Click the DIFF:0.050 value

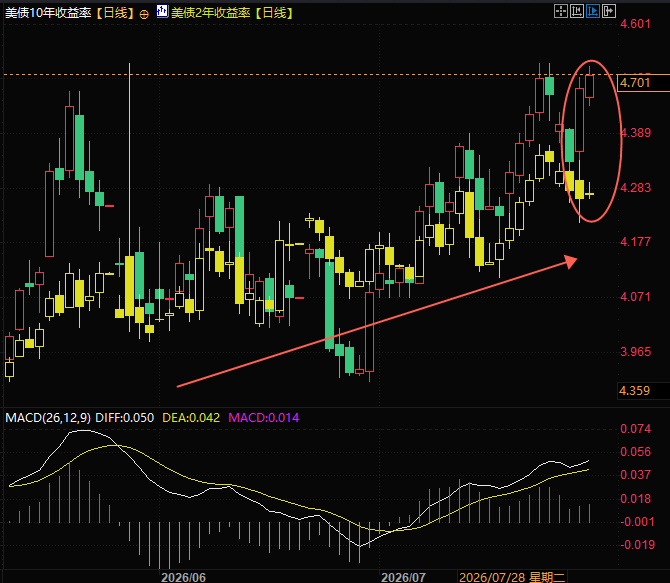124,418
